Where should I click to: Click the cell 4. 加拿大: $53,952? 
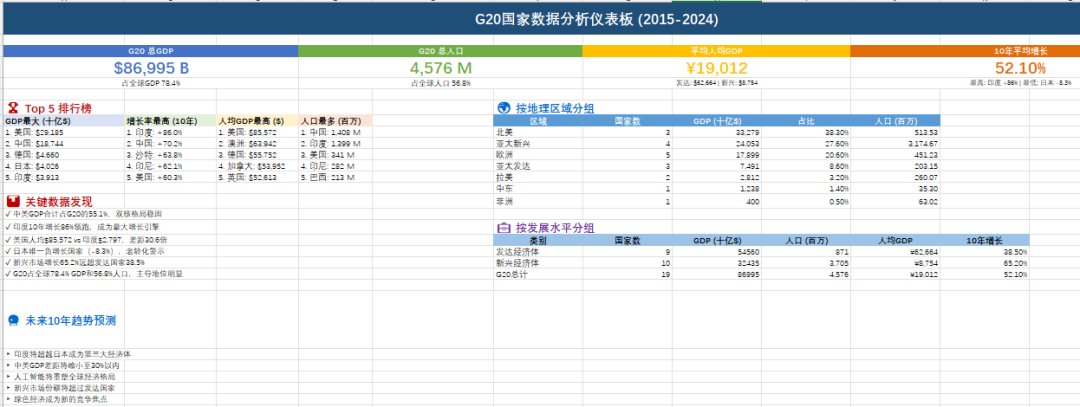(x=258, y=166)
